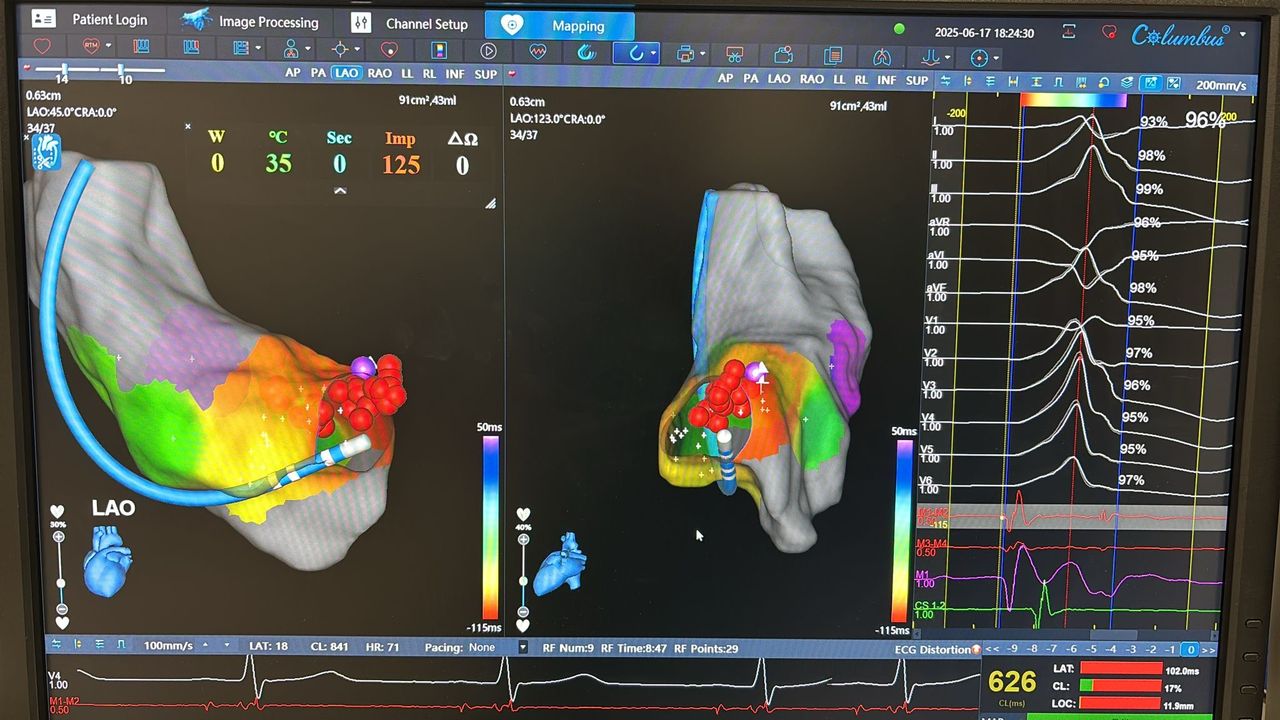Select RL view in right map

tap(861, 79)
